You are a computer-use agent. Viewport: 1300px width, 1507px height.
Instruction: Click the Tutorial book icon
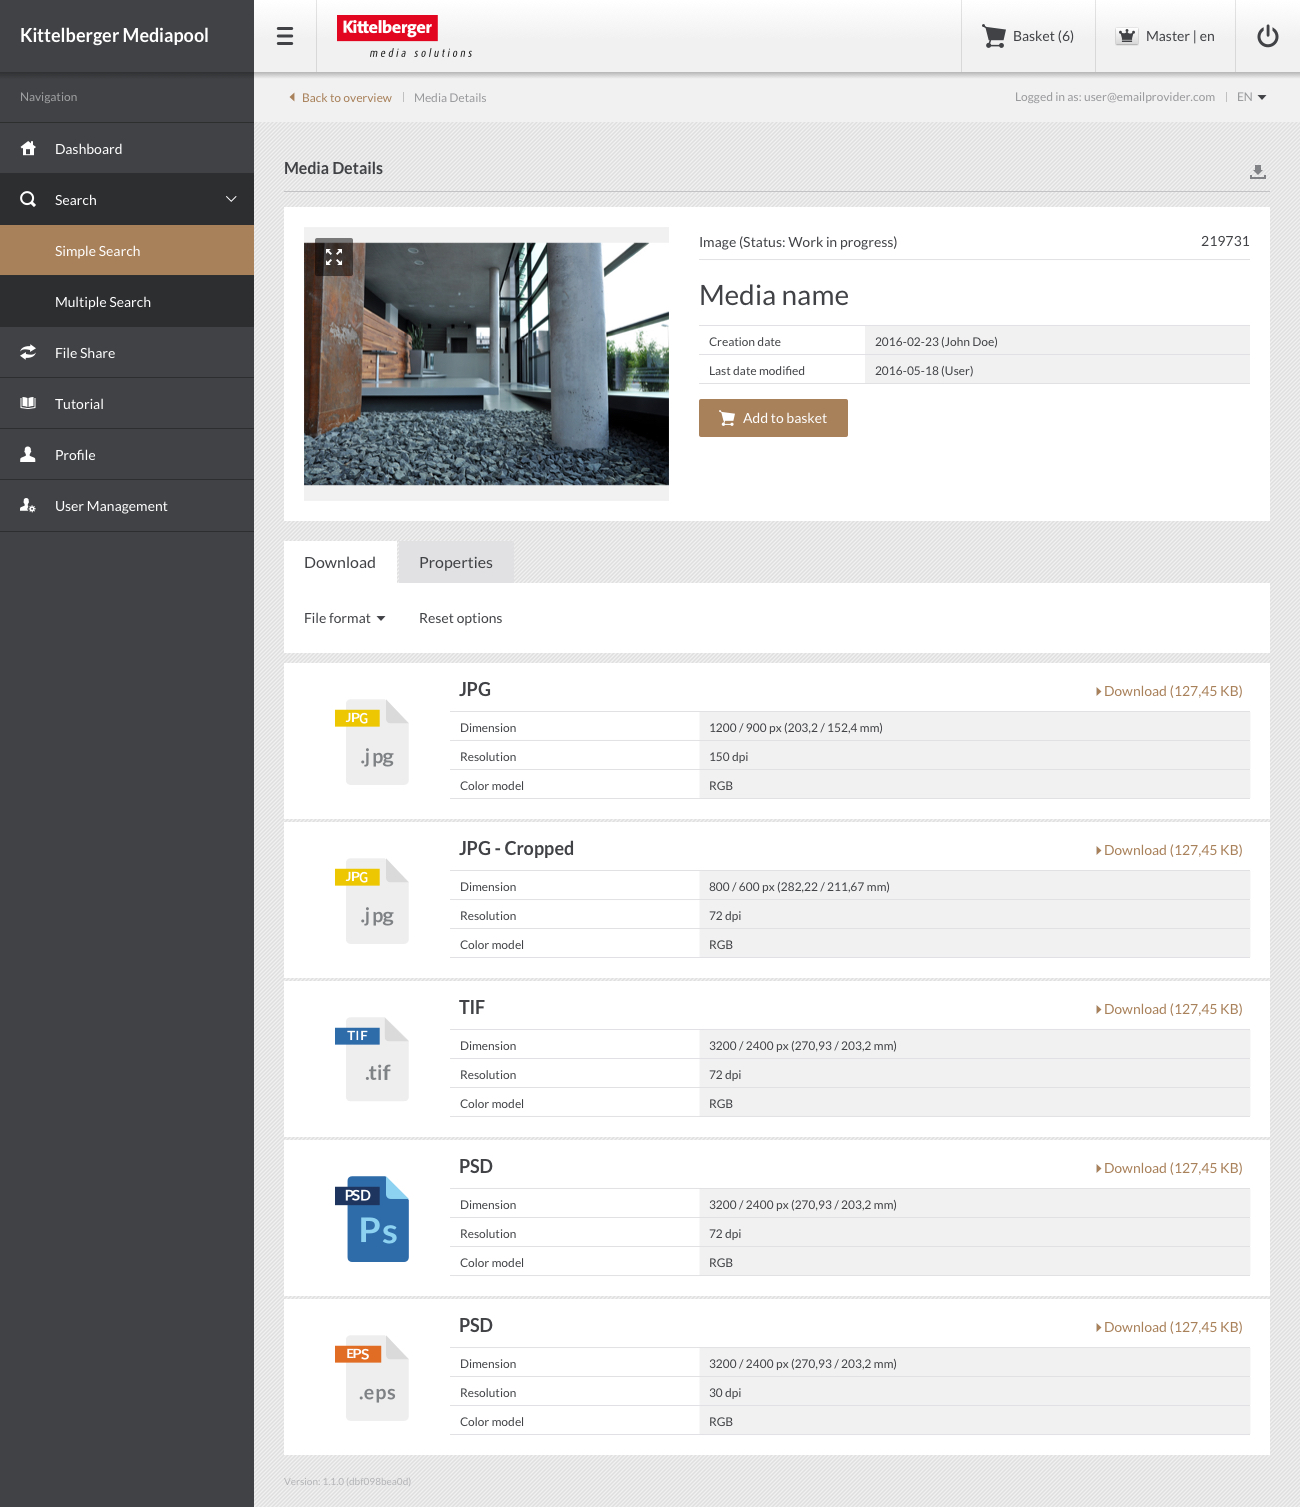pos(29,403)
